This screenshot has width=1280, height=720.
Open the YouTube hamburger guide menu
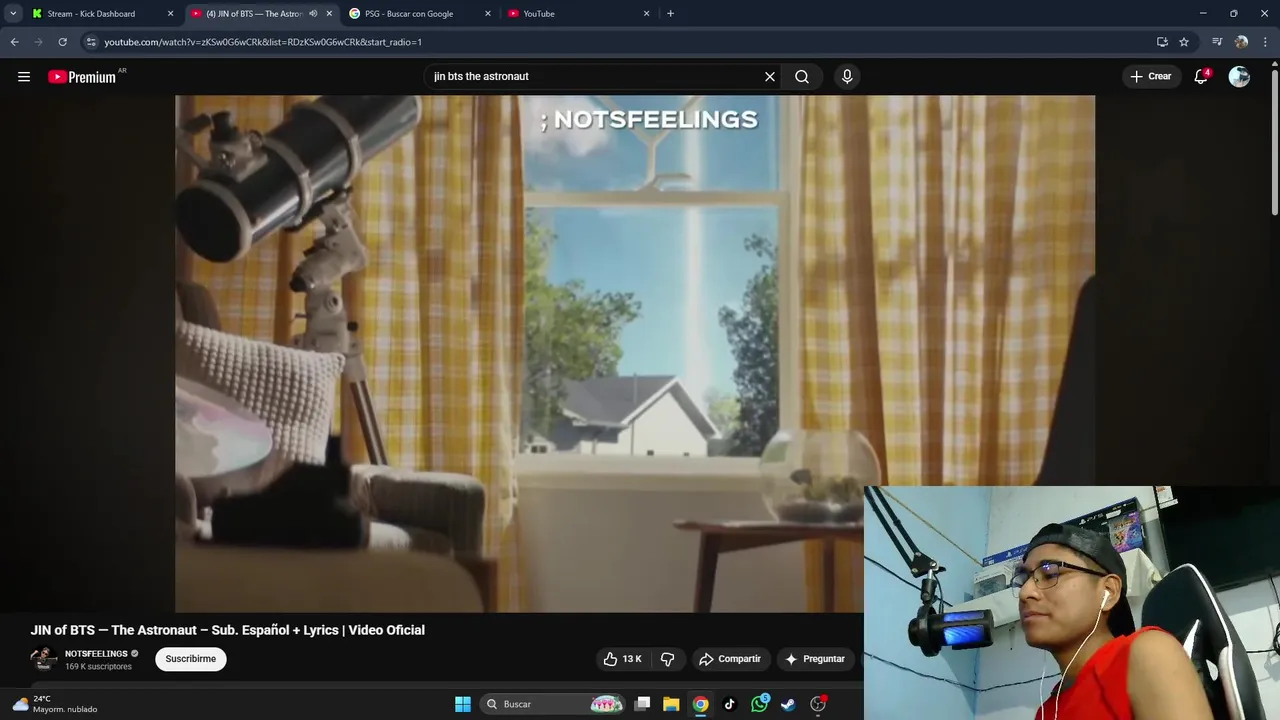24,76
